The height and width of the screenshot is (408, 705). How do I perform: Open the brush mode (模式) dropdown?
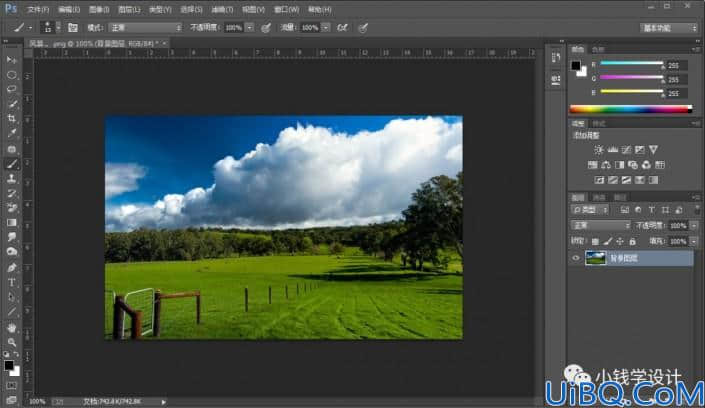[146, 28]
